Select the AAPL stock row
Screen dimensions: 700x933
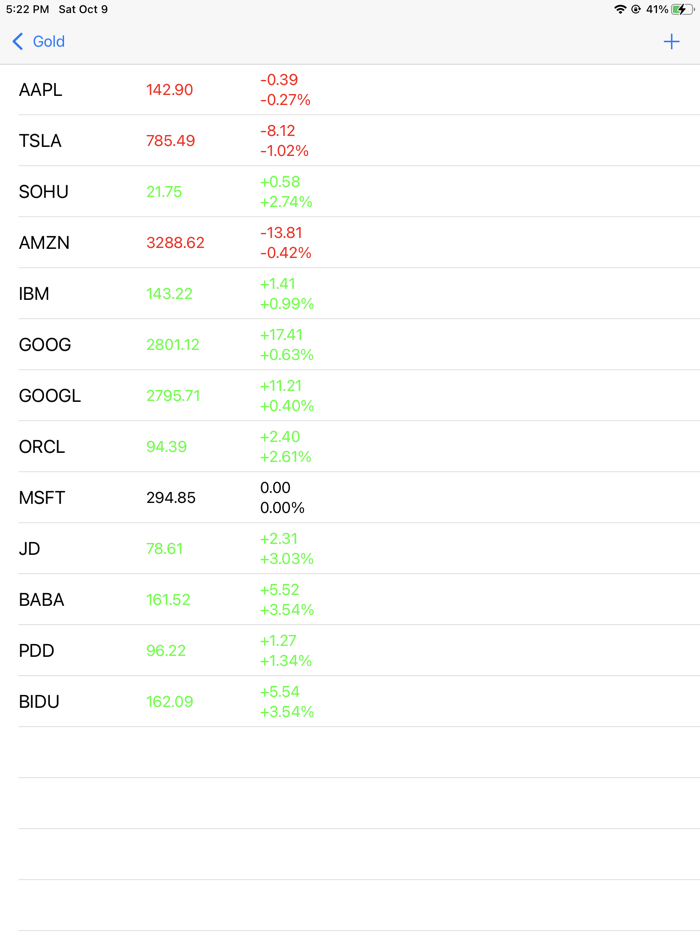[350, 89]
